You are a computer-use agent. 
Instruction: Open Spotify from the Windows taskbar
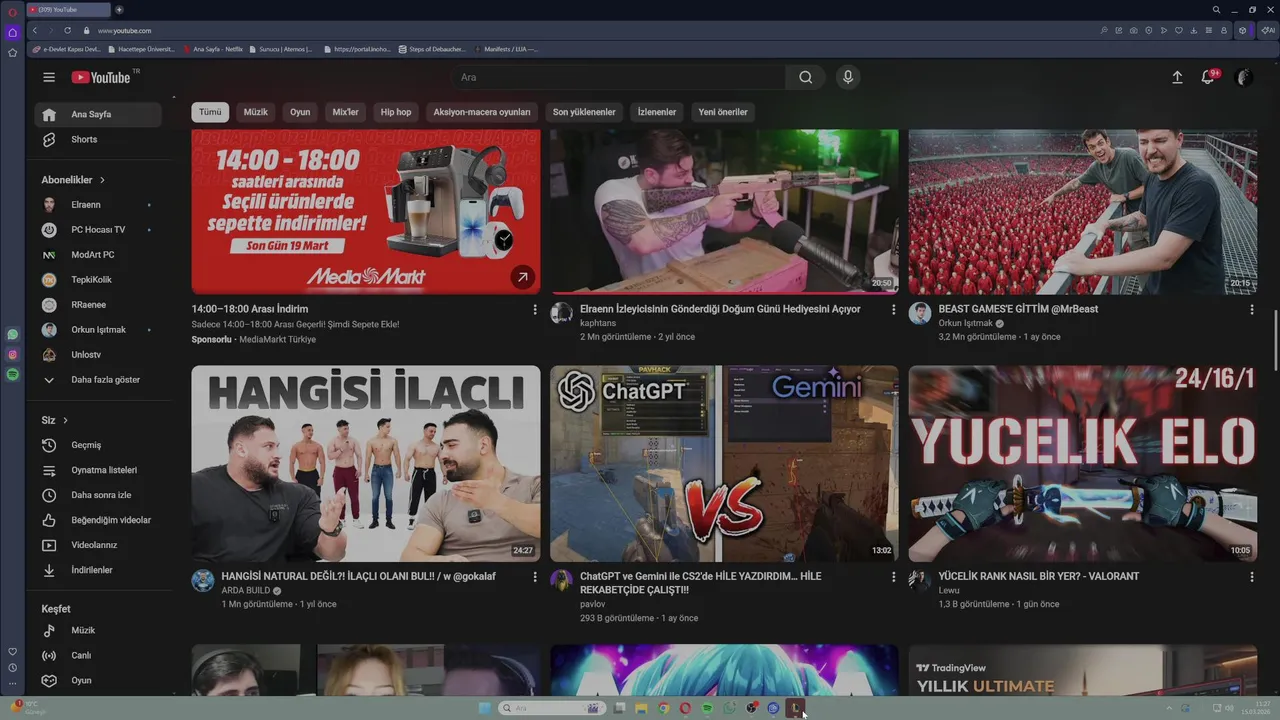click(x=707, y=708)
